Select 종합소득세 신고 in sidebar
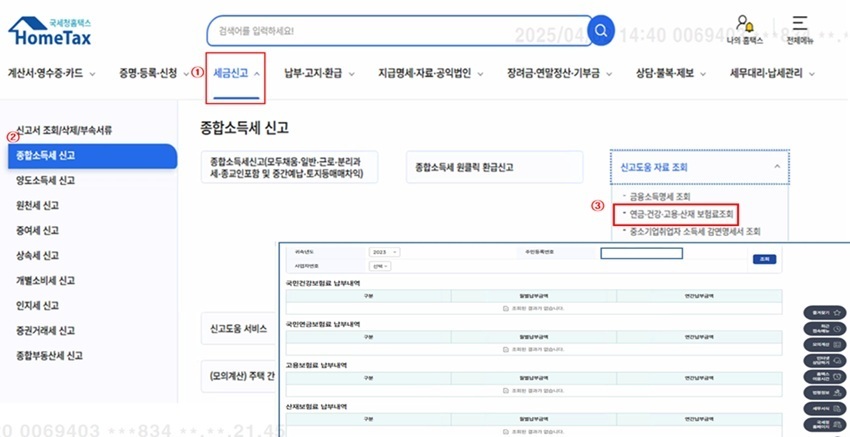 point(93,156)
